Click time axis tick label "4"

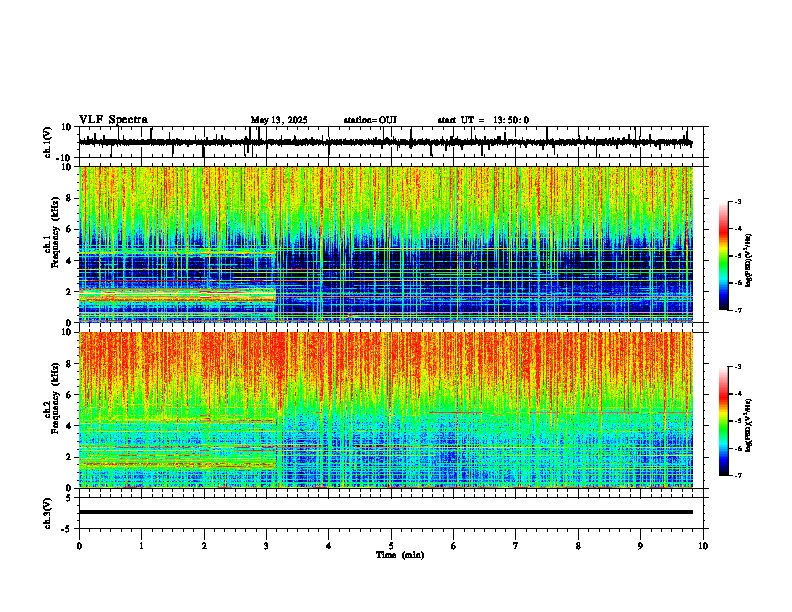(329, 546)
